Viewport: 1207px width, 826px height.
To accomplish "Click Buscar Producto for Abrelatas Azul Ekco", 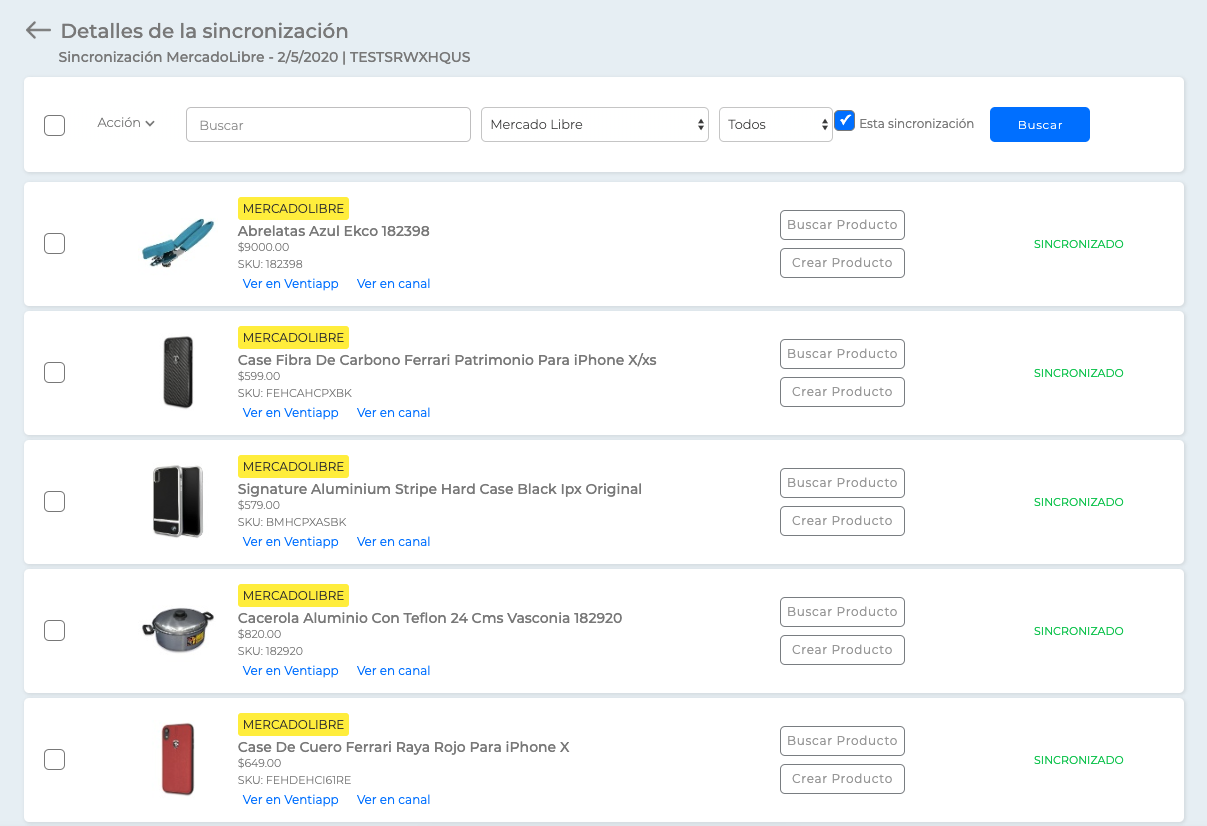I will click(842, 225).
